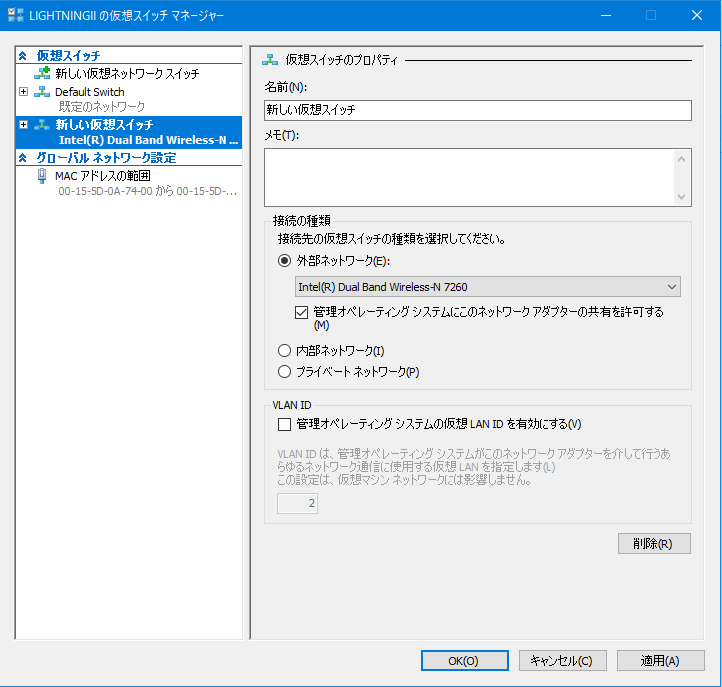The image size is (722, 687).
Task: Click the 仮想スイッチ section header
Action: [129, 56]
